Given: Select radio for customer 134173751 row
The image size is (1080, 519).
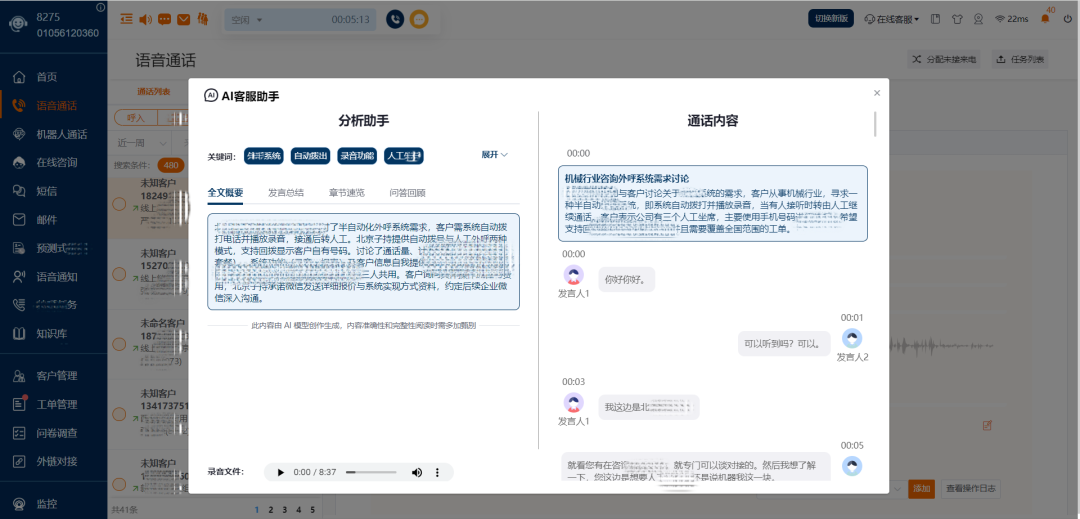Looking at the screenshot, I should (119, 414).
